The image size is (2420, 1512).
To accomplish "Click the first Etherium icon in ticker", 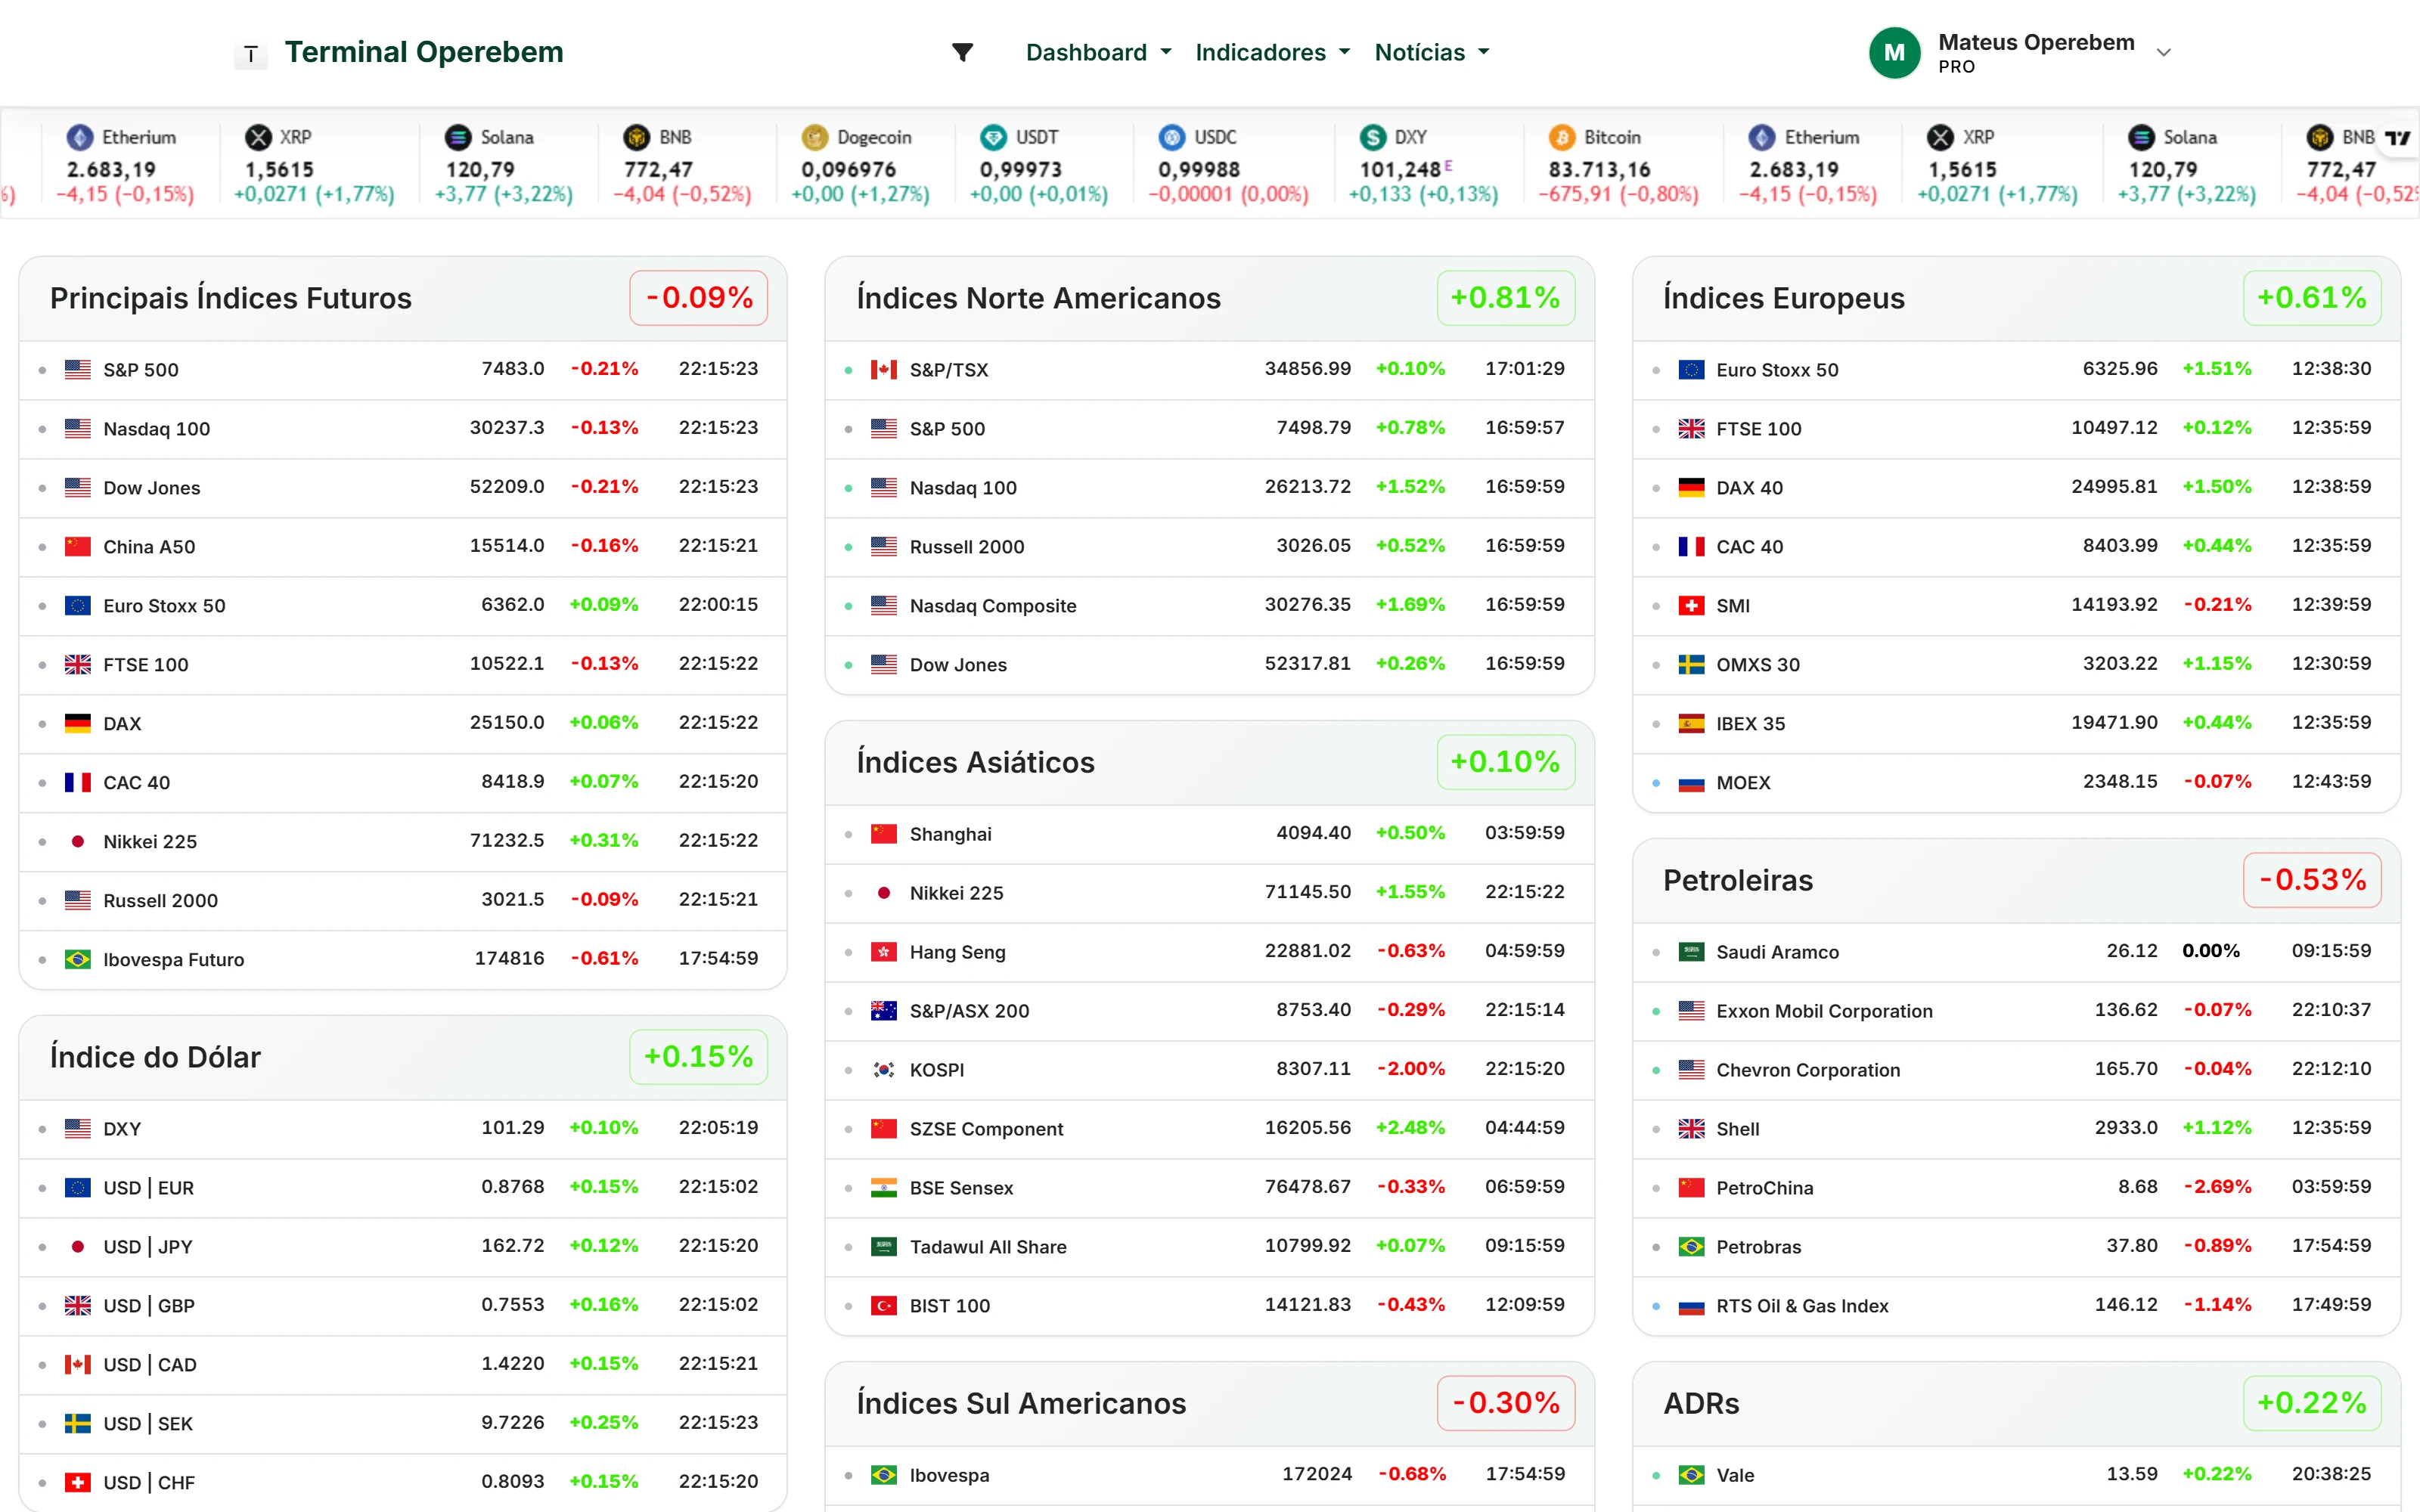I will click(80, 137).
